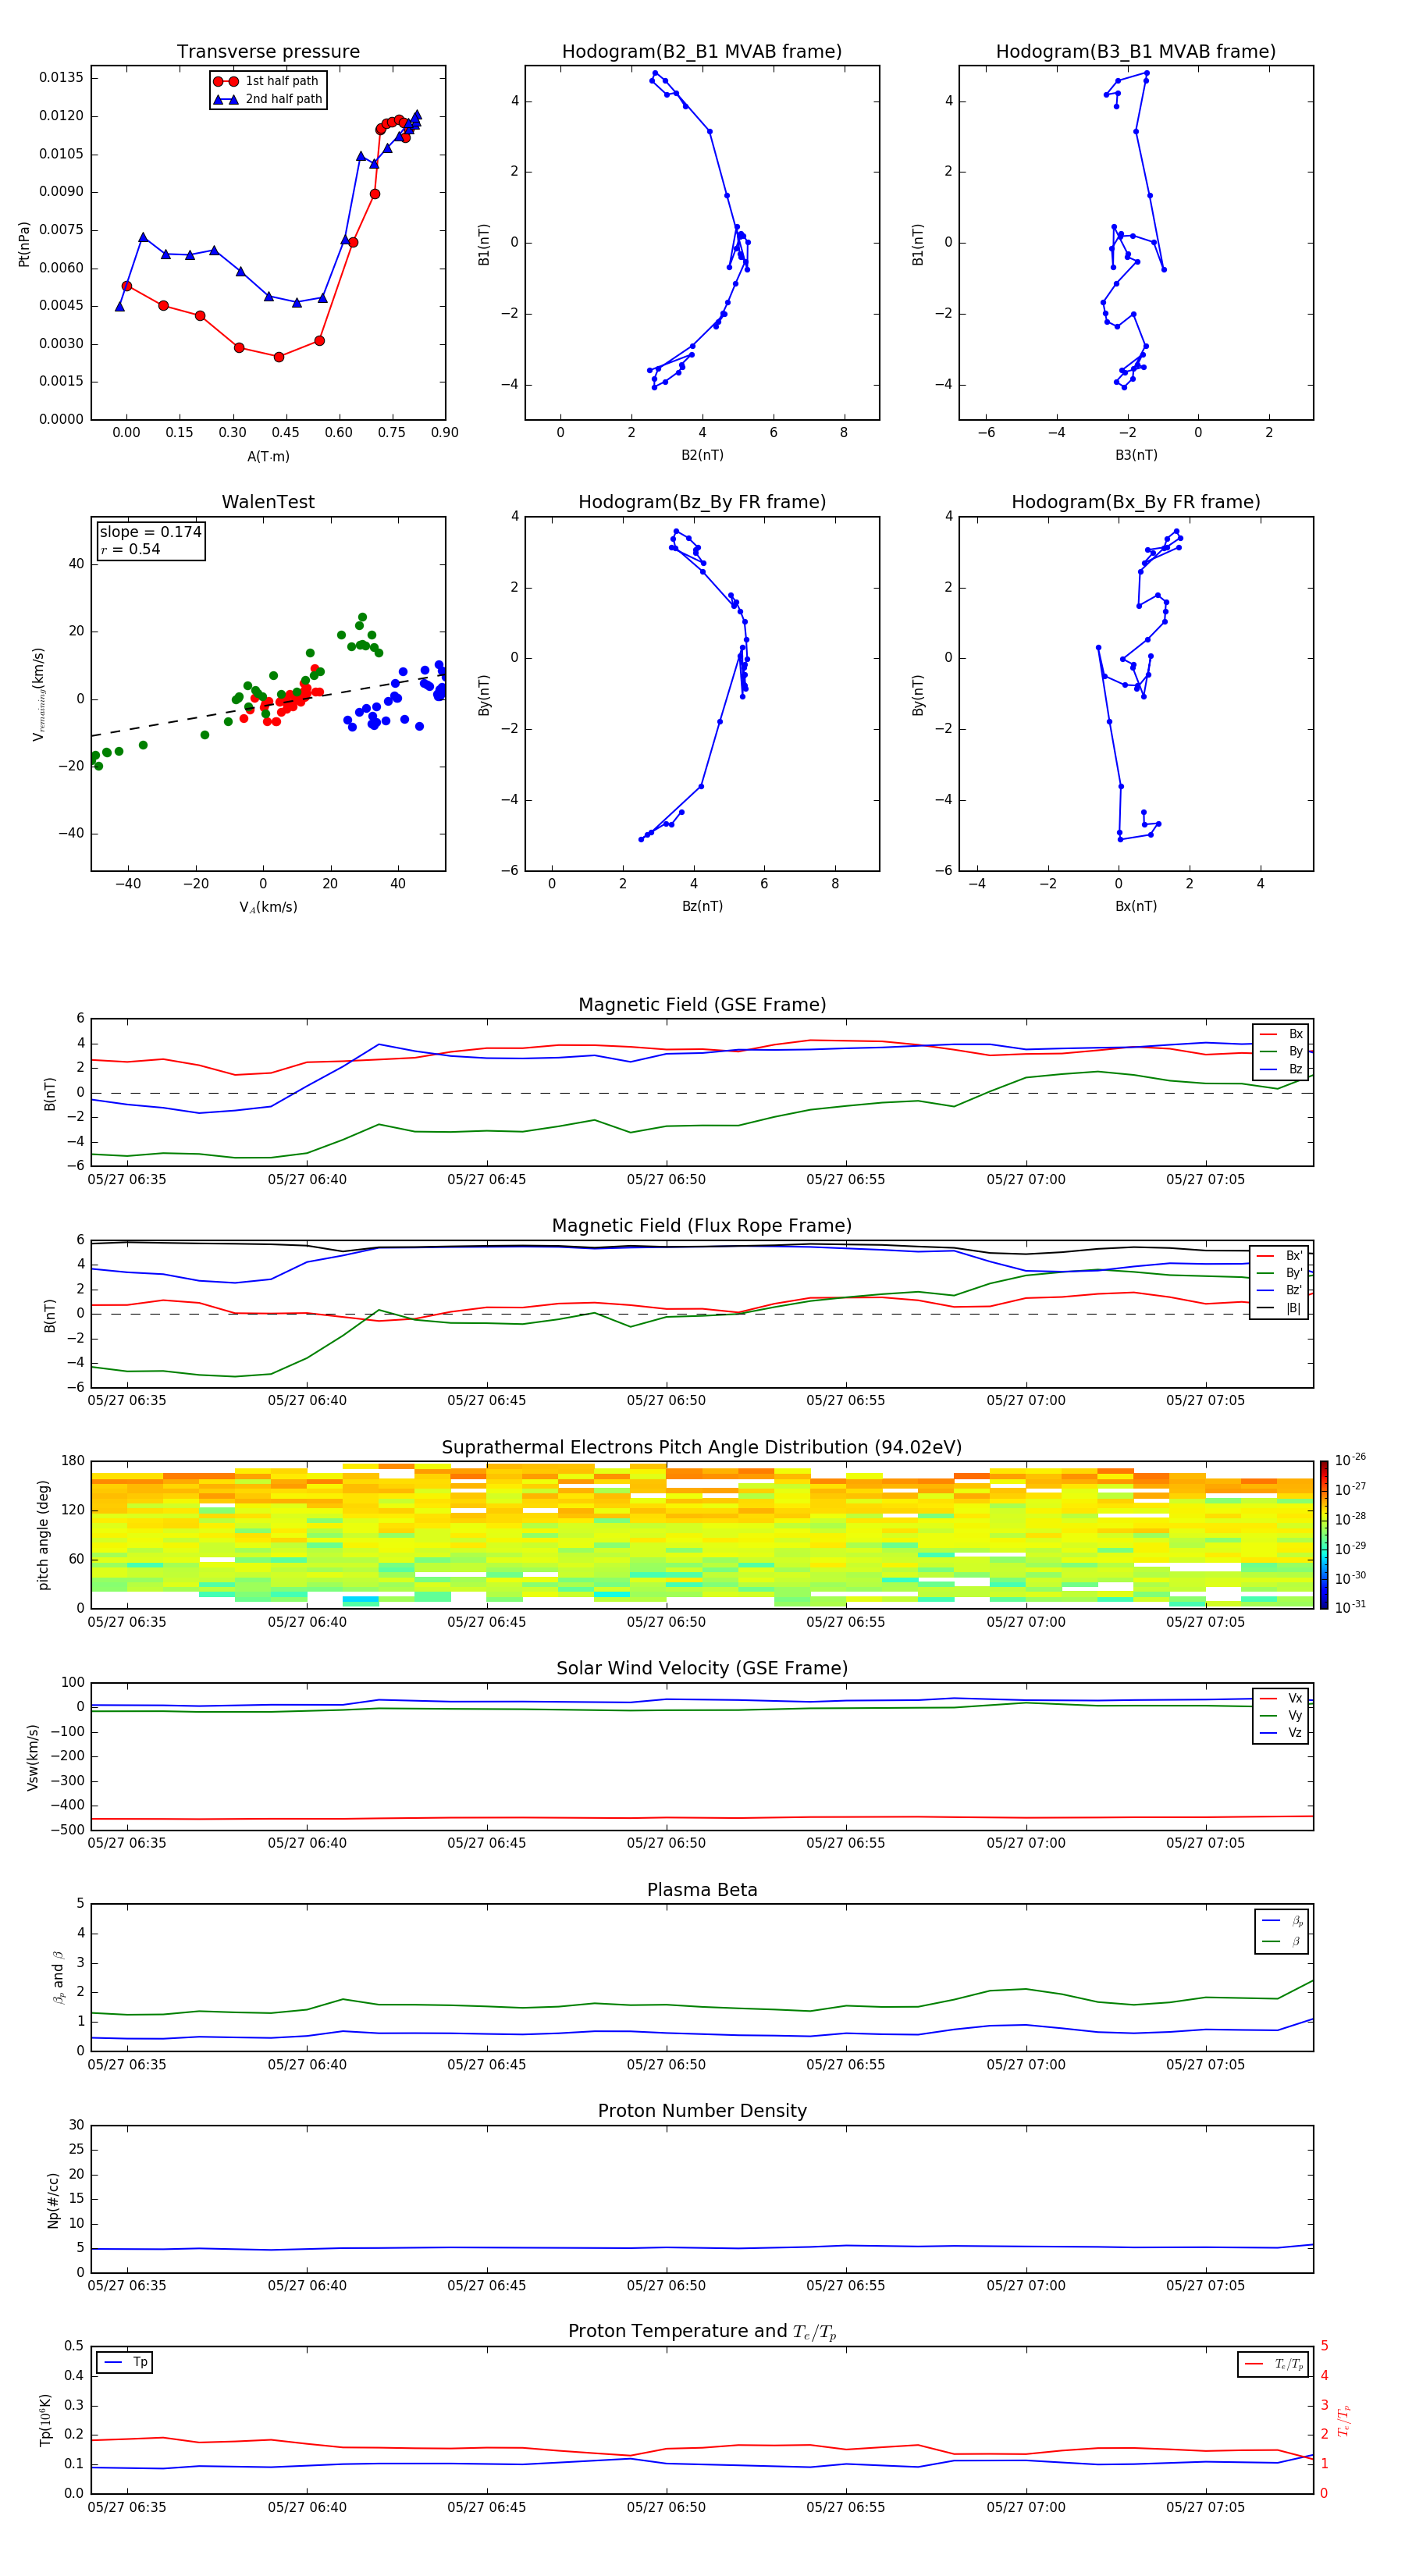
Task: Click the 'Magnetic Field (GSE Frame)' title
Action: pos(702,1005)
